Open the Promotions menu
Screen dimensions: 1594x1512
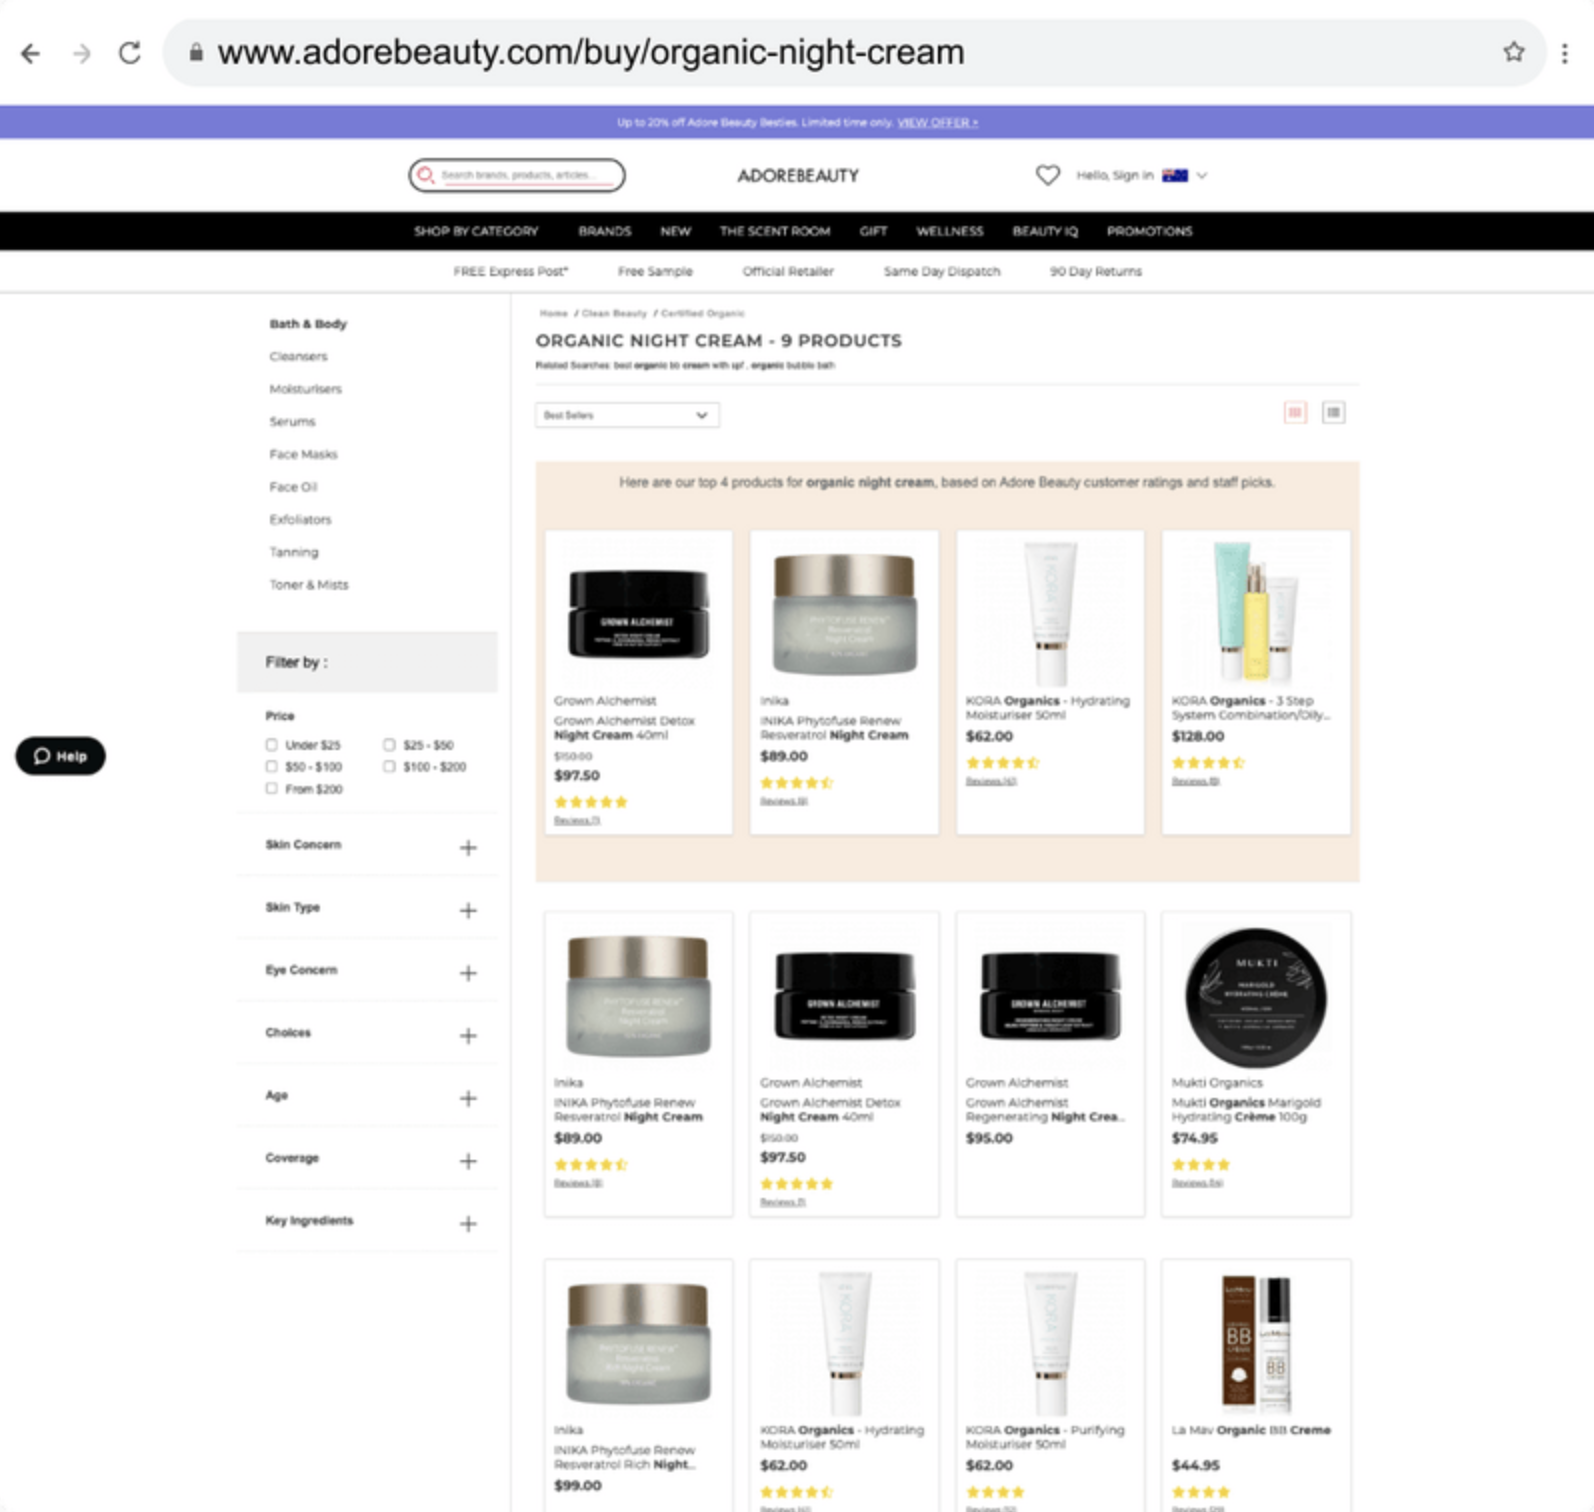(1149, 231)
